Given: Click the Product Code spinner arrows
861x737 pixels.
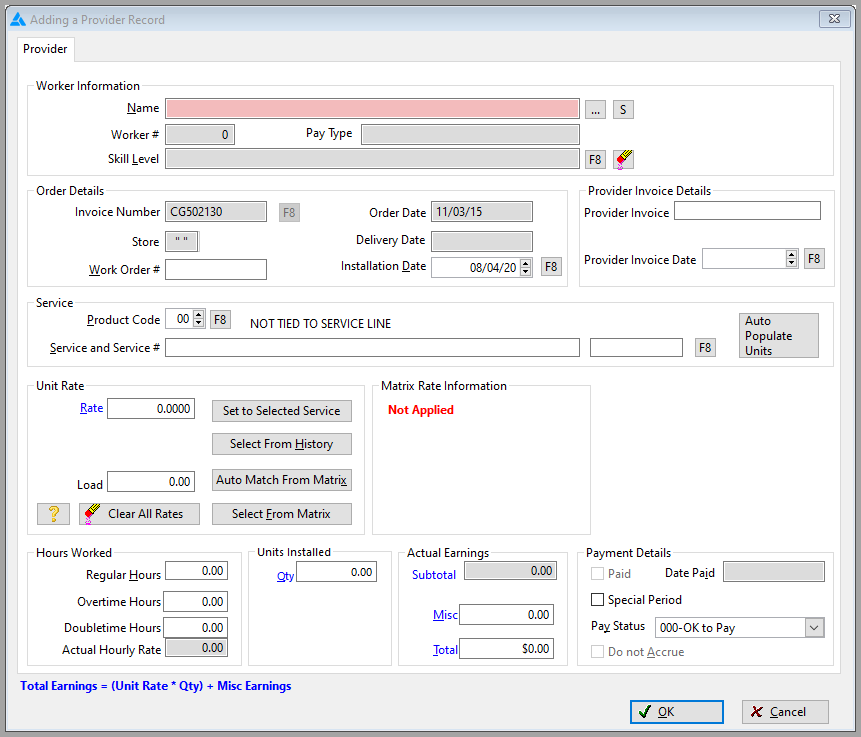Looking at the screenshot, I should click(x=199, y=319).
